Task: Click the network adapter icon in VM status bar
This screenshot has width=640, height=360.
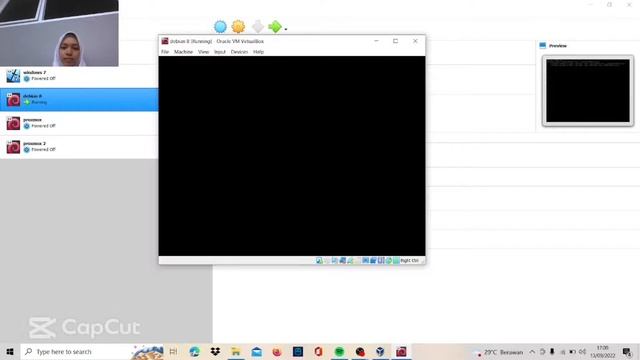Action: [342, 260]
